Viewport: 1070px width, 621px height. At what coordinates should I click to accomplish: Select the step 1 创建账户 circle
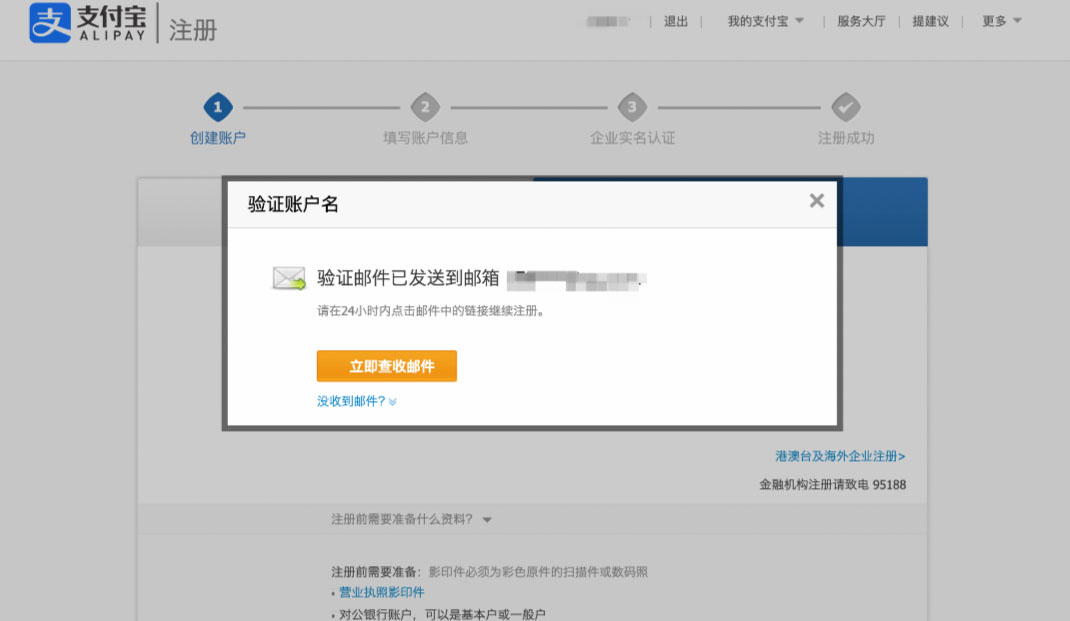click(x=217, y=107)
